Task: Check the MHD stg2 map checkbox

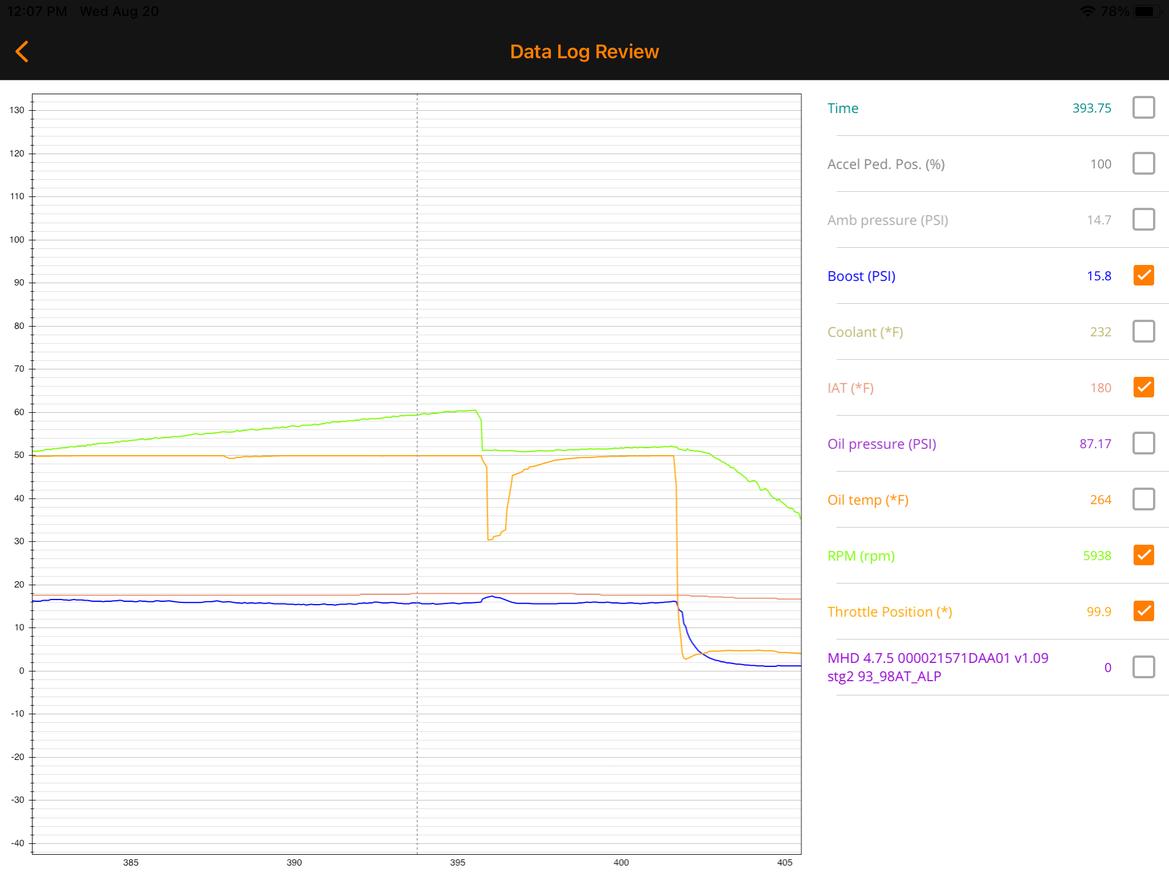Action: pos(1143,667)
